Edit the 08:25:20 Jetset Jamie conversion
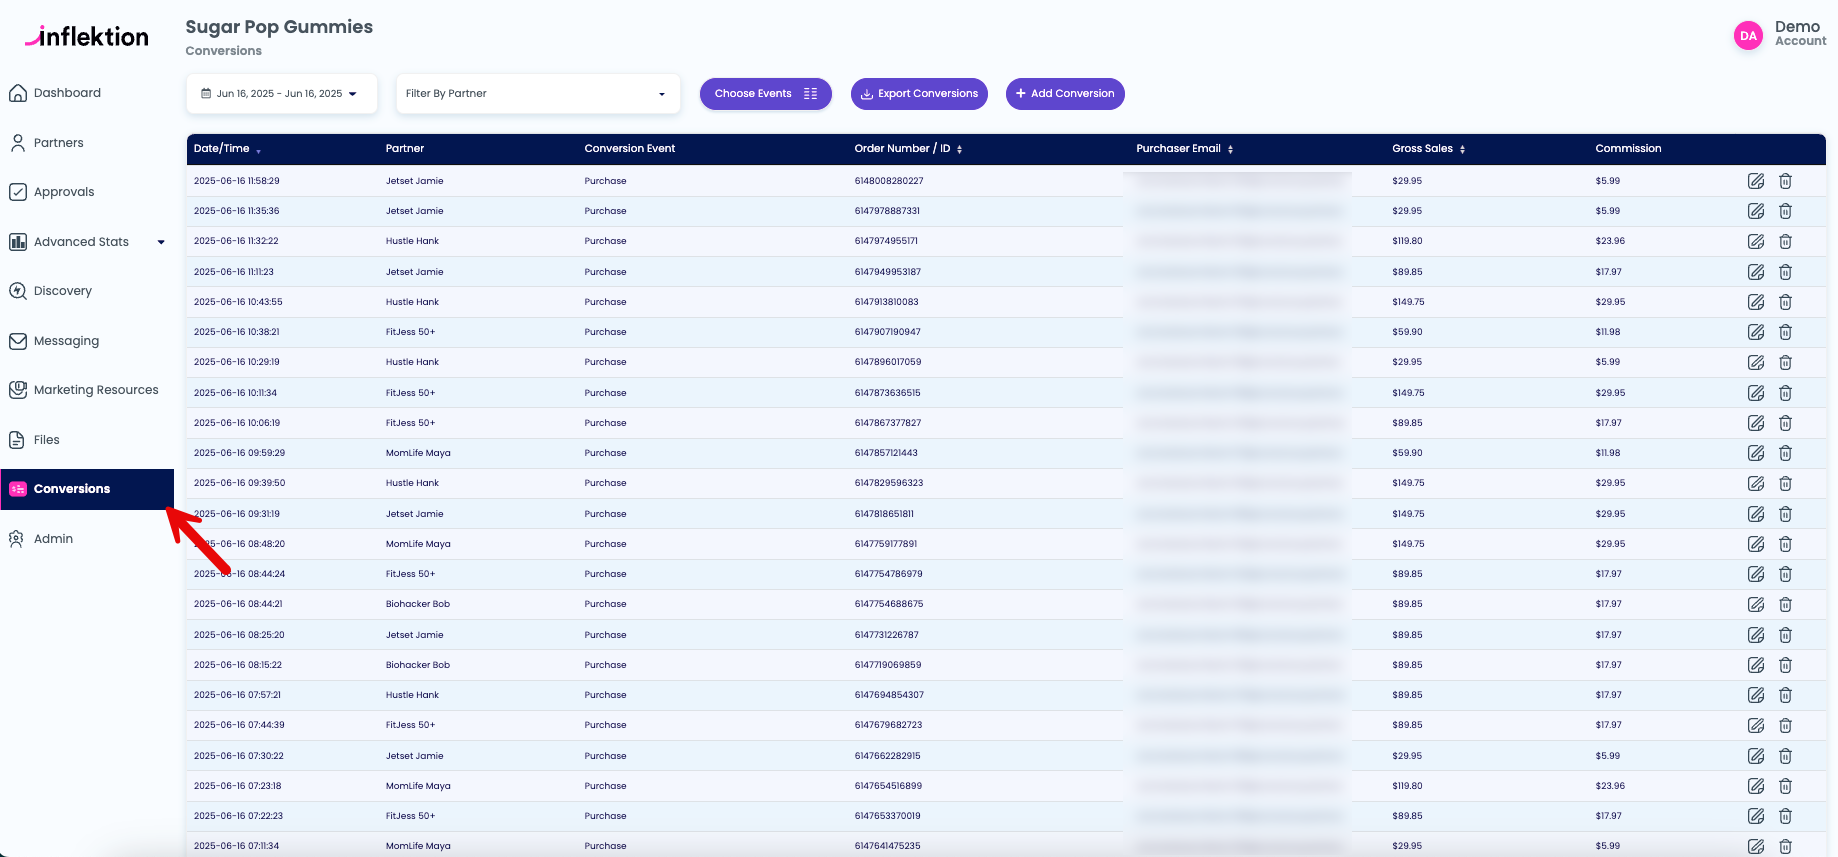This screenshot has height=857, width=1838. click(x=1756, y=635)
